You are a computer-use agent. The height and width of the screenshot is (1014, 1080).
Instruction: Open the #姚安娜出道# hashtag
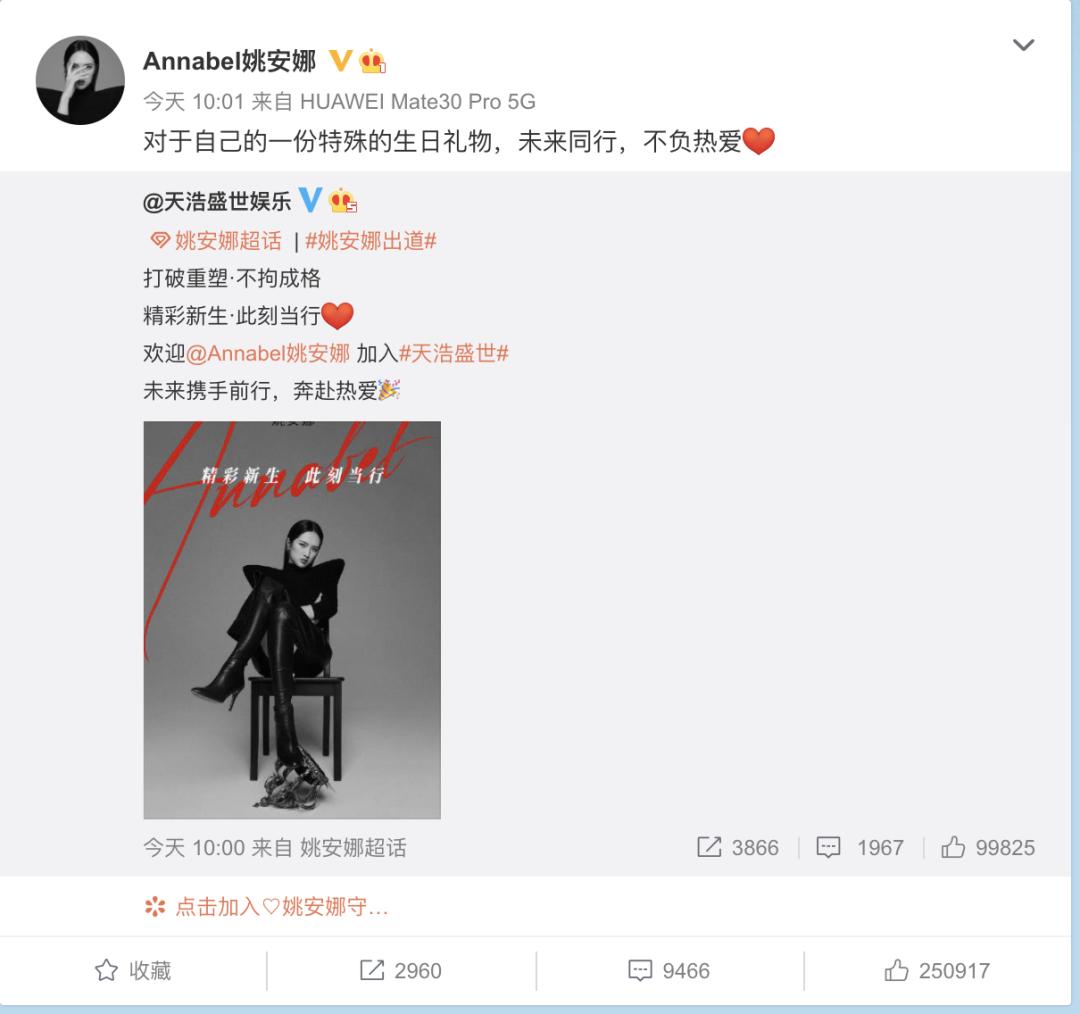tap(371, 240)
